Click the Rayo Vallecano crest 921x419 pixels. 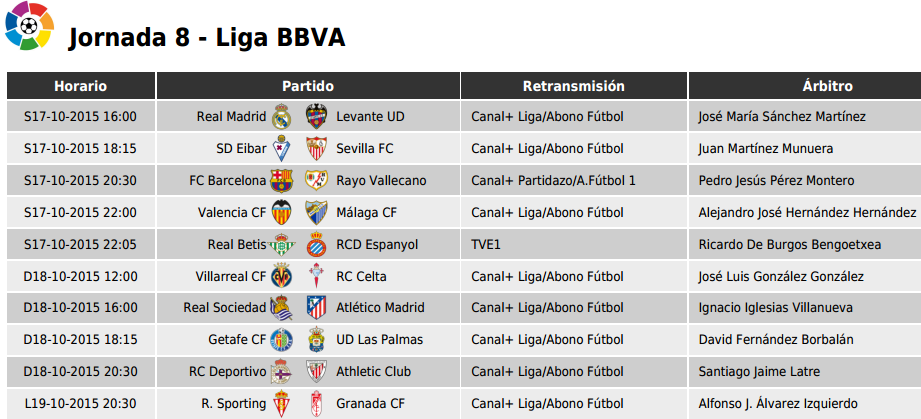coord(317,180)
